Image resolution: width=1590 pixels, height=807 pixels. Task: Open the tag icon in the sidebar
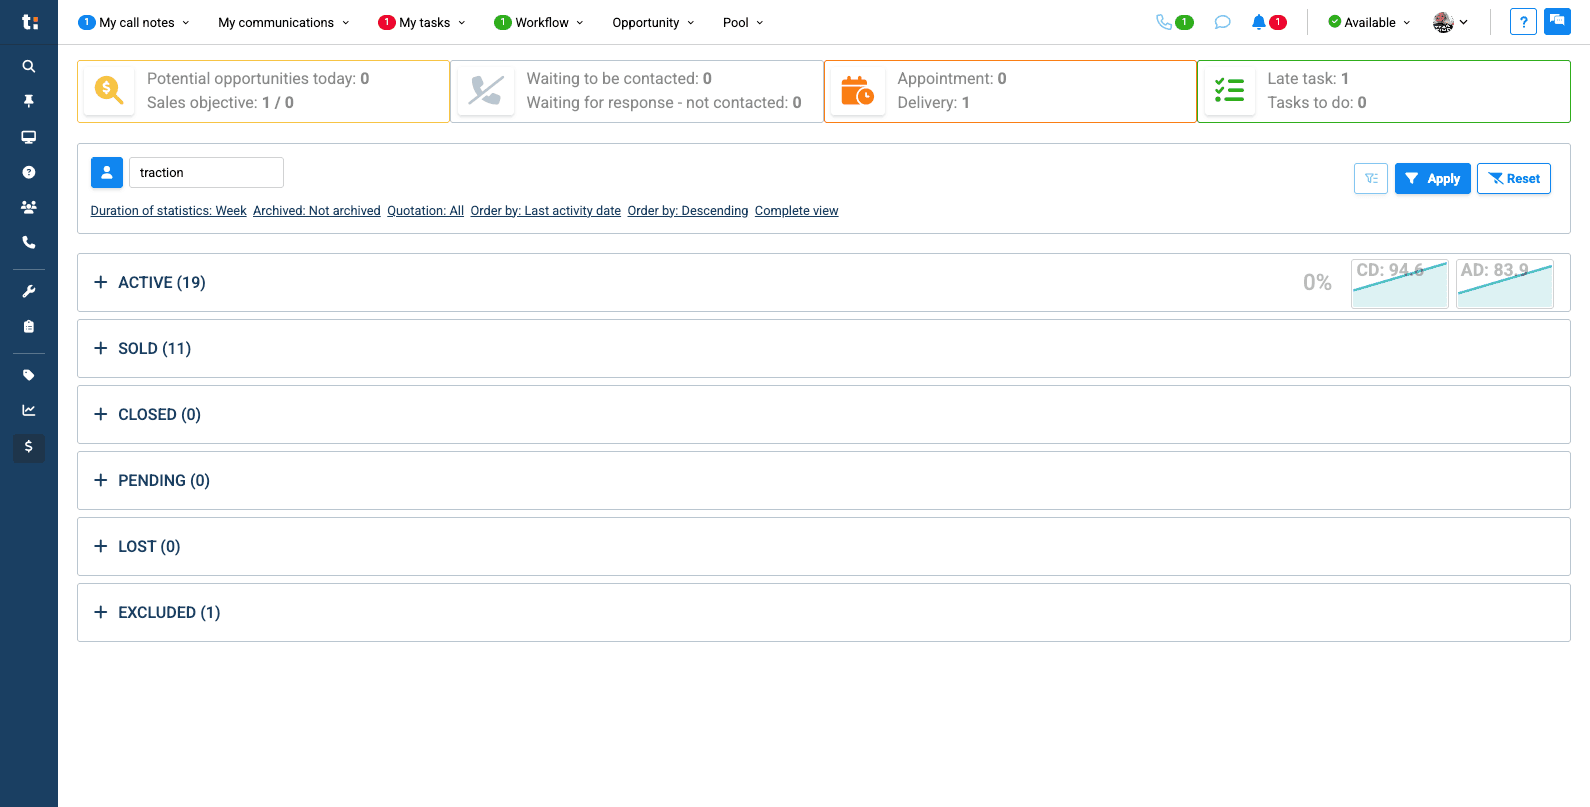(x=29, y=375)
